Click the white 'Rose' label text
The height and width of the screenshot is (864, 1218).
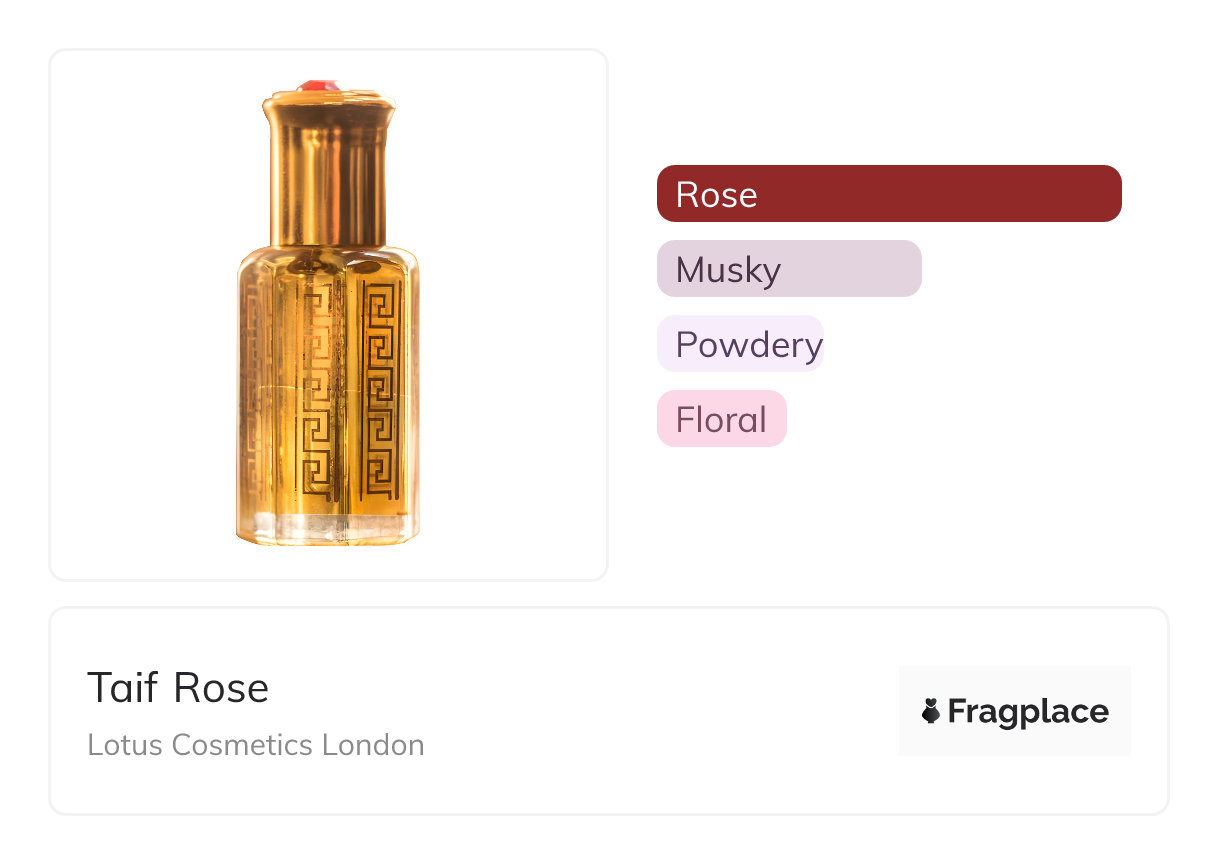click(x=716, y=194)
